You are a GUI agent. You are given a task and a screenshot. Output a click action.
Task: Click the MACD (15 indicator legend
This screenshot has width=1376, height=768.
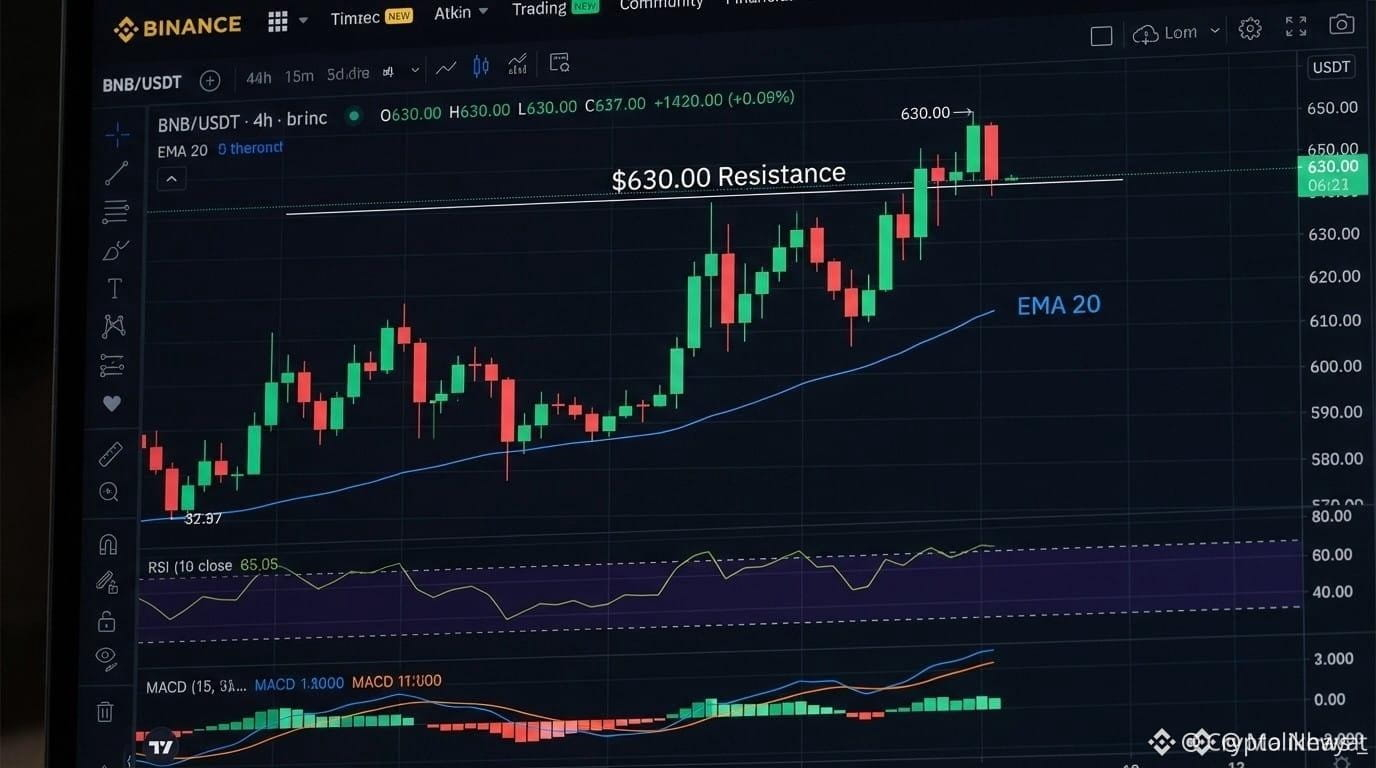click(x=195, y=687)
